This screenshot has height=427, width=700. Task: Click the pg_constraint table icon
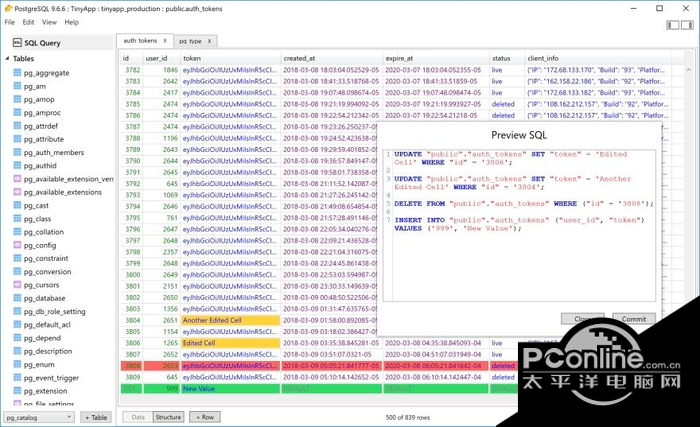pyautogui.click(x=17, y=258)
